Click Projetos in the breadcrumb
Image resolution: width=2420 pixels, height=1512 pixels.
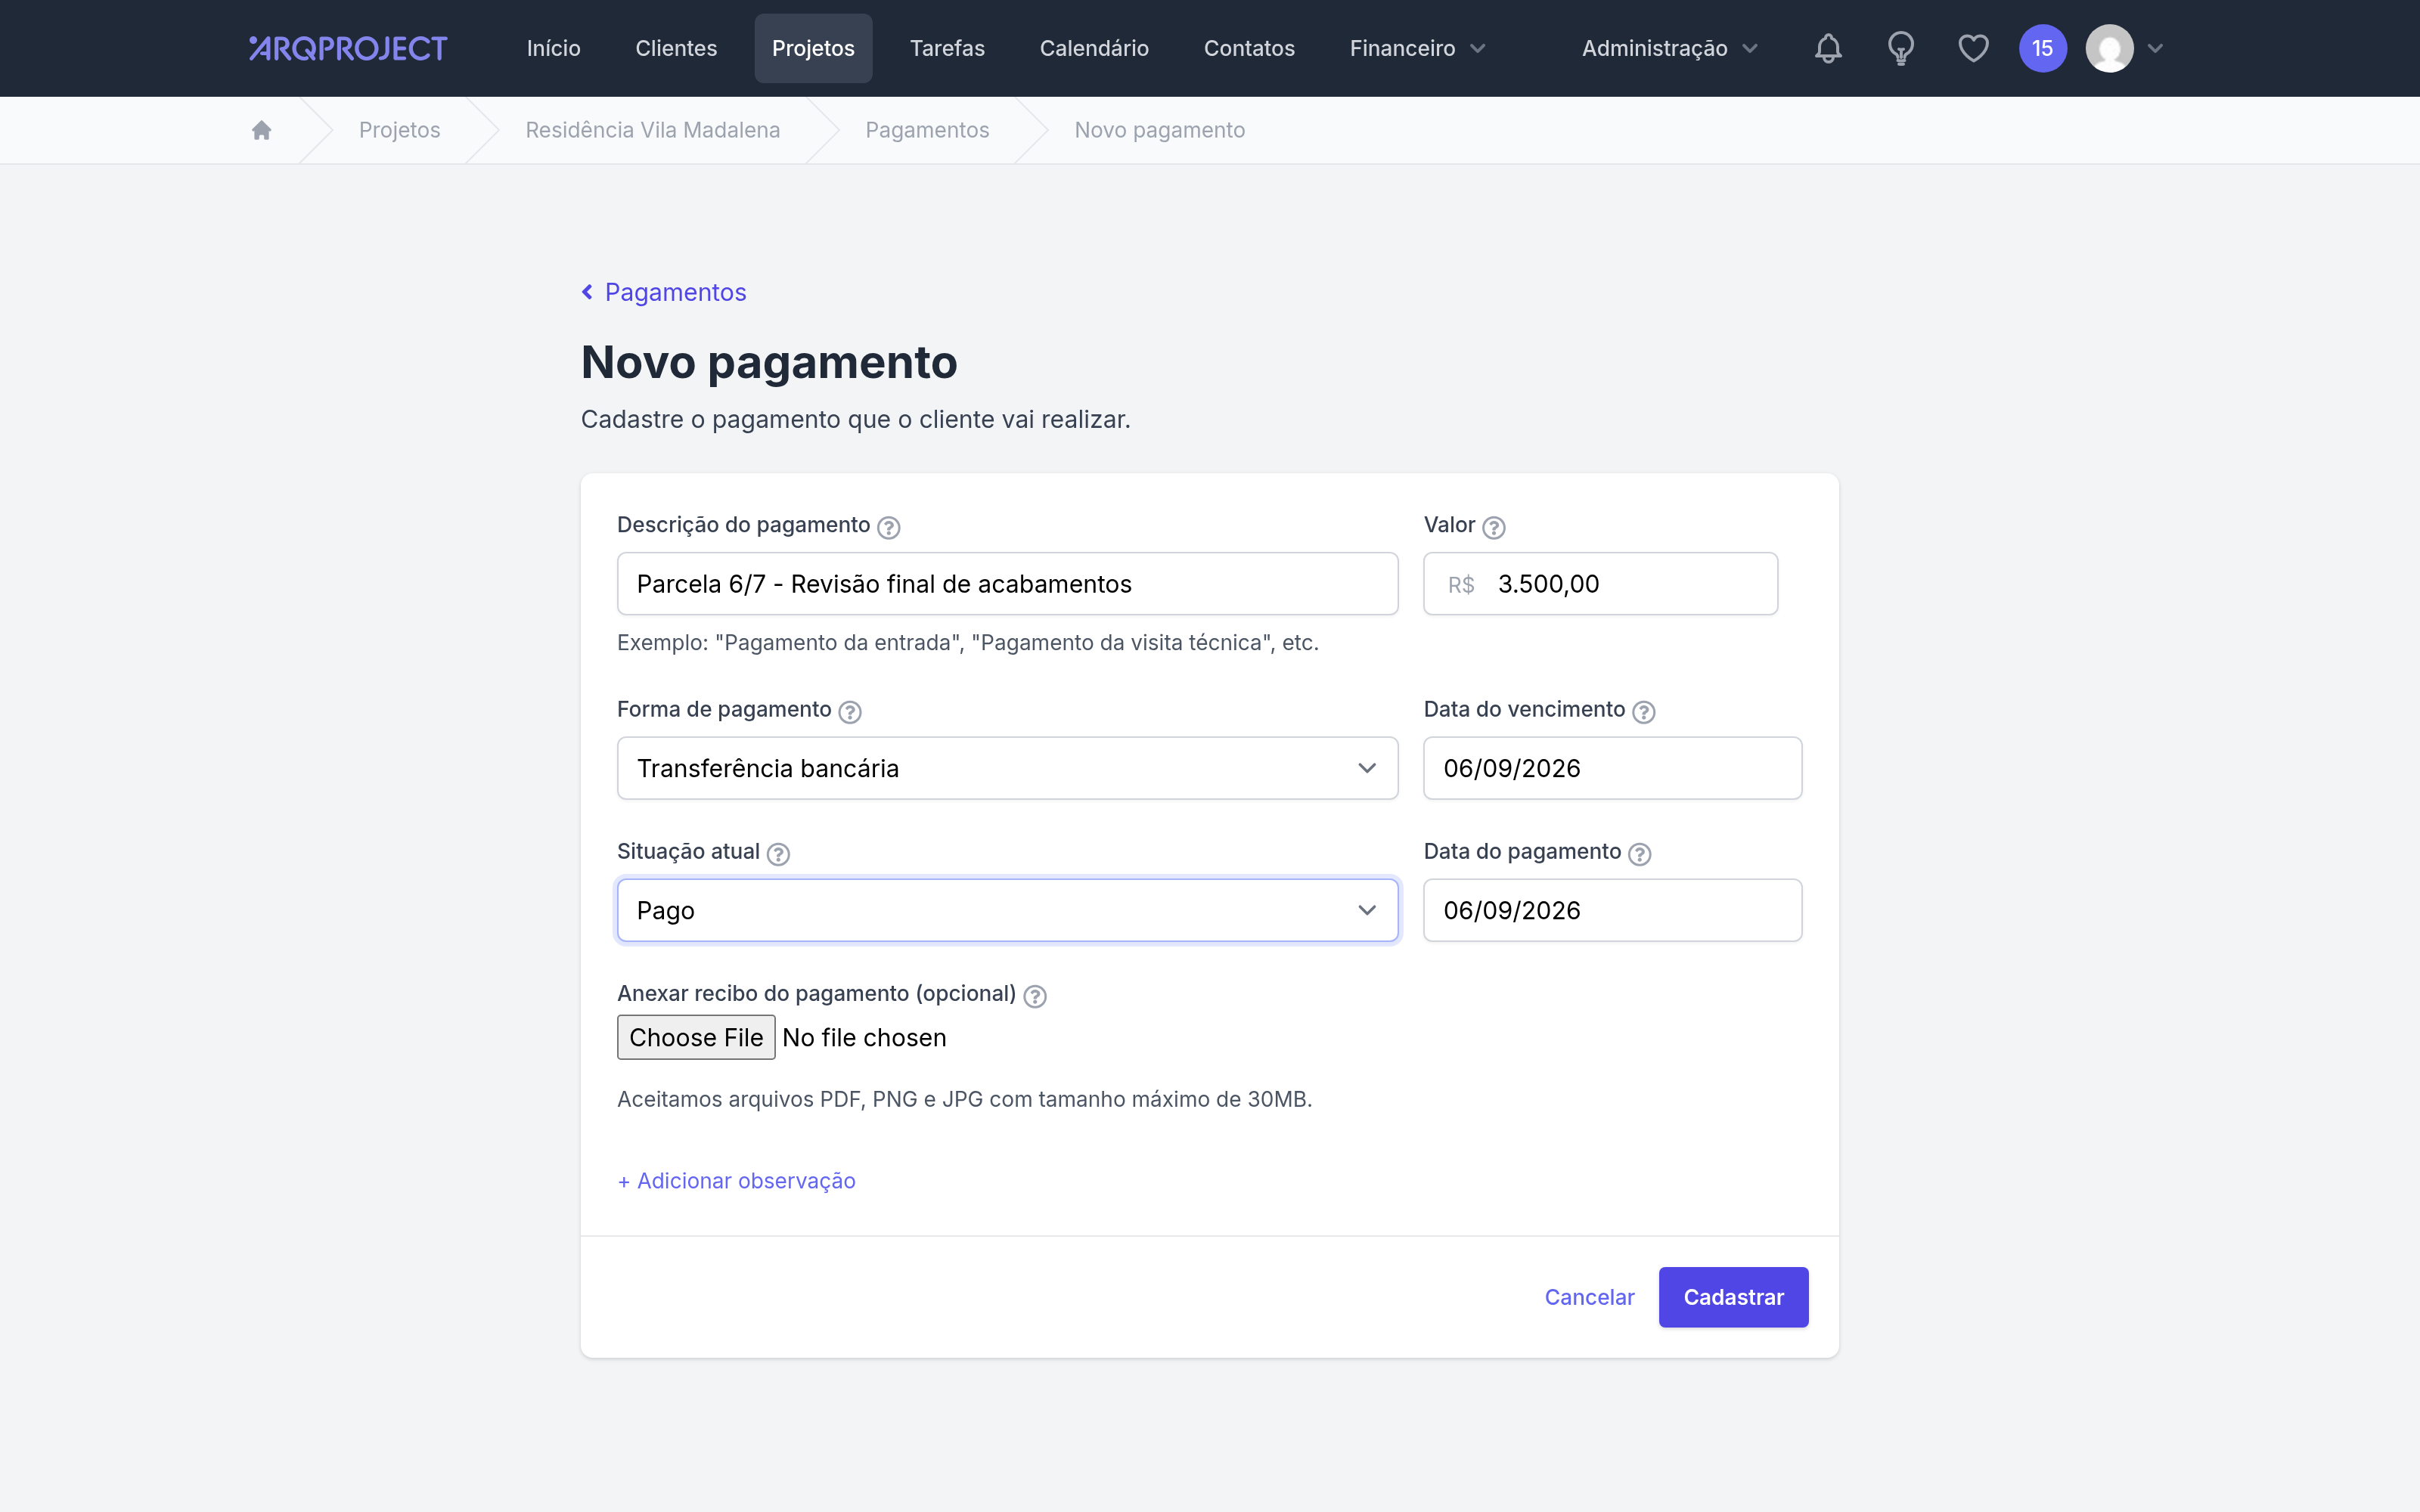pos(399,130)
